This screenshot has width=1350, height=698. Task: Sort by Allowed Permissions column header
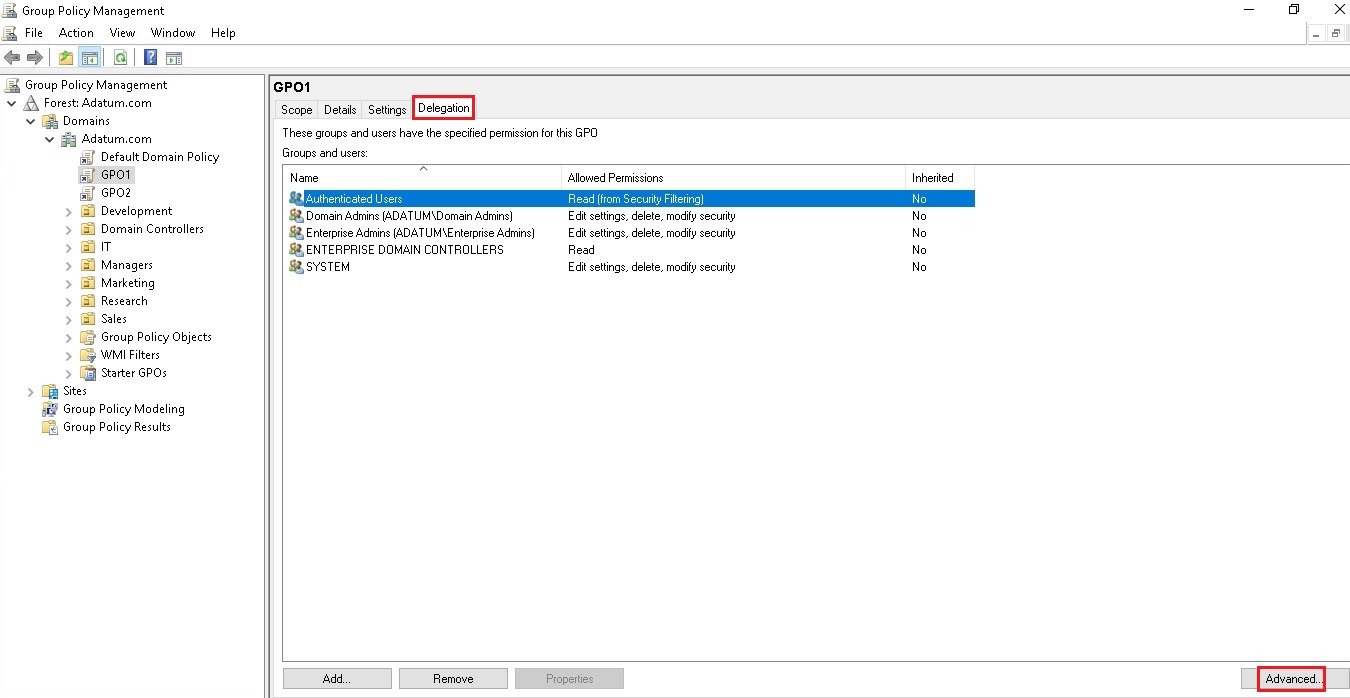tap(733, 178)
